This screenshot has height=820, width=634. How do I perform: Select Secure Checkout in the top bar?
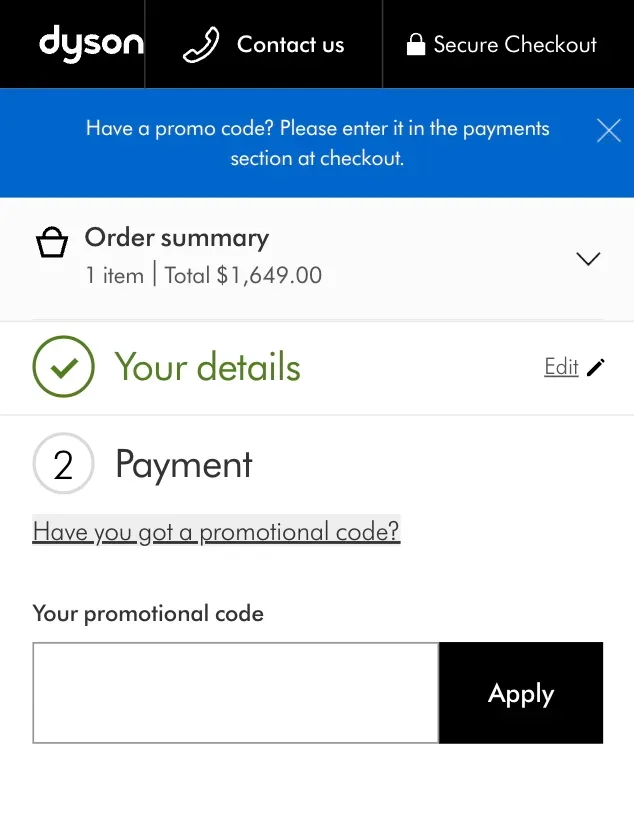[517, 44]
